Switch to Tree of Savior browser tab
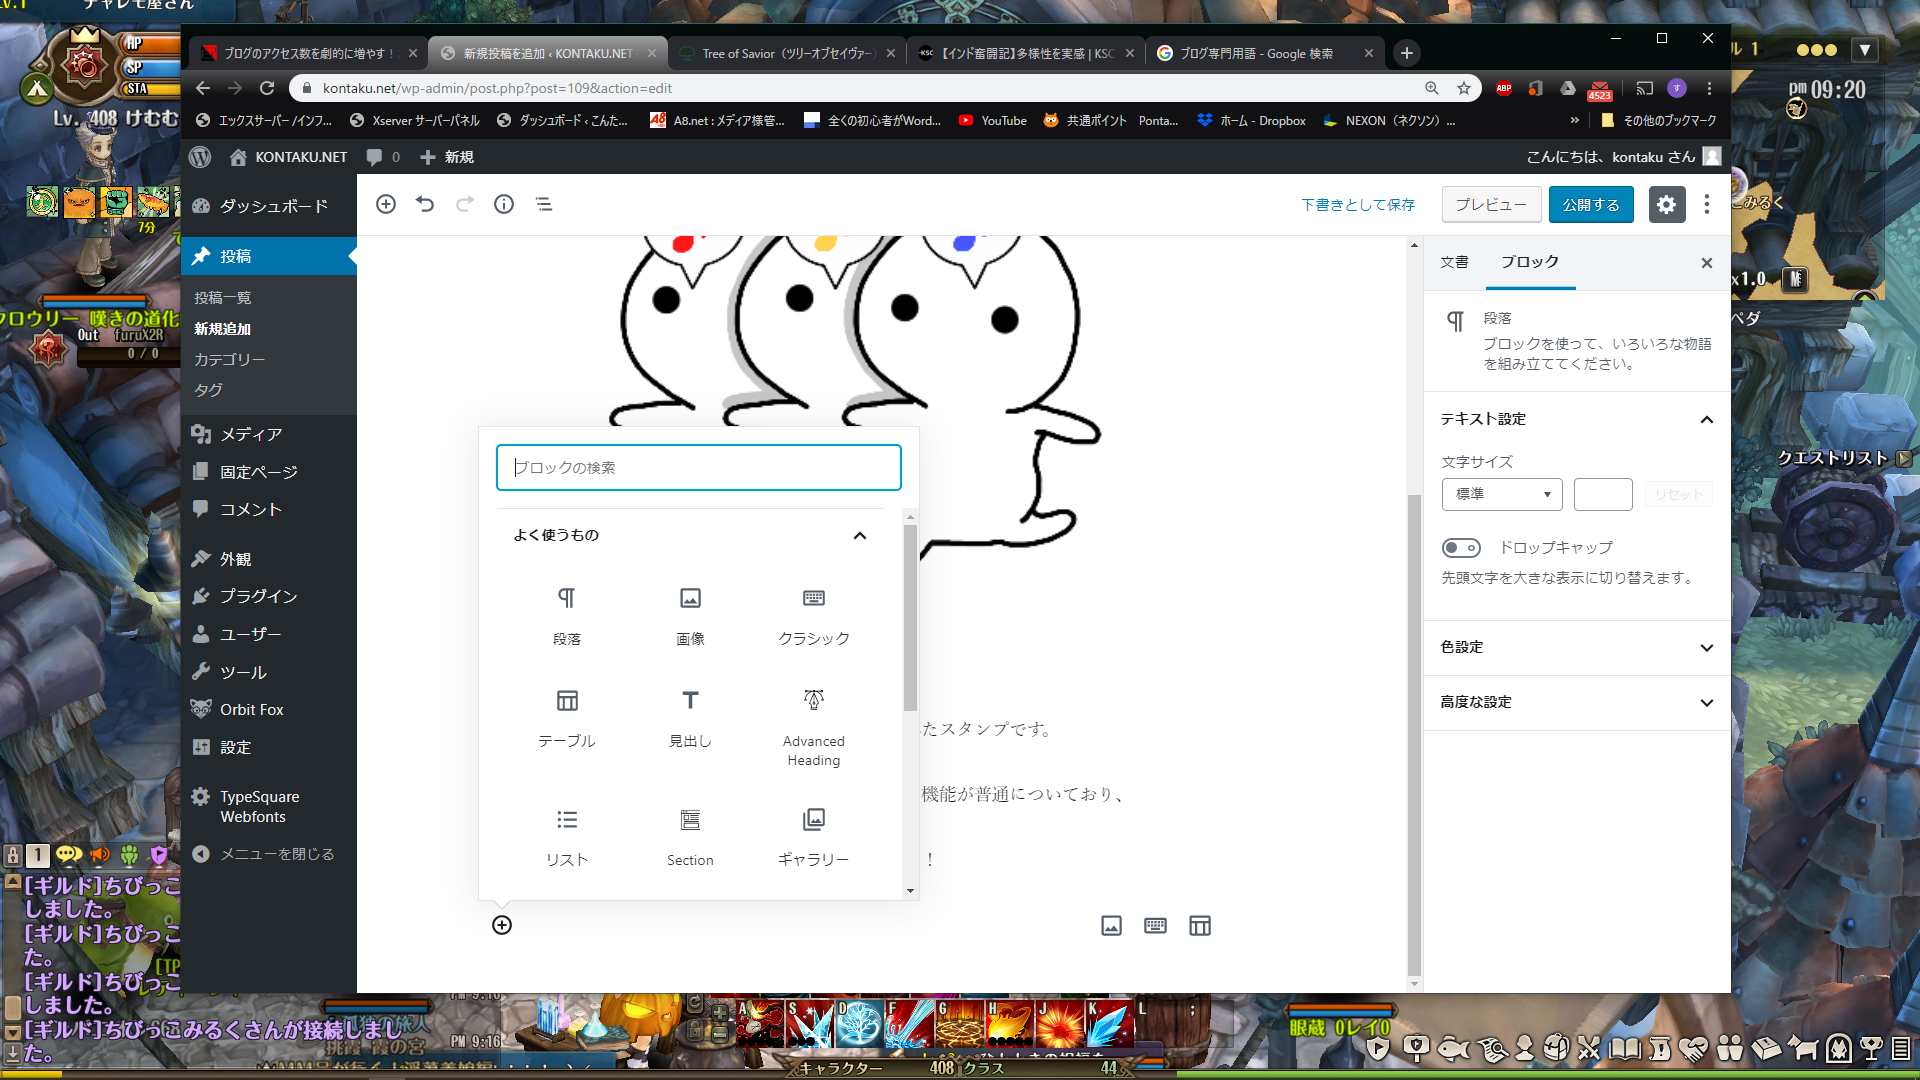 [x=788, y=53]
